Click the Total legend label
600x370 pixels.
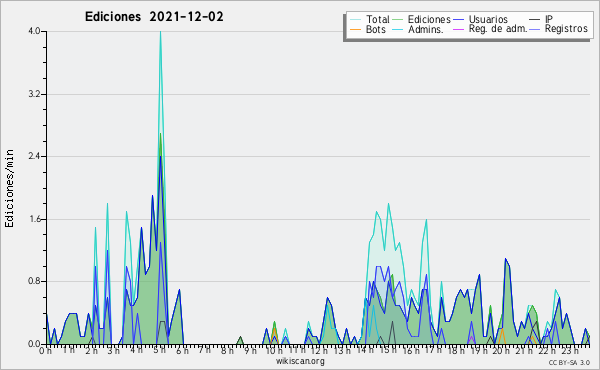378,19
